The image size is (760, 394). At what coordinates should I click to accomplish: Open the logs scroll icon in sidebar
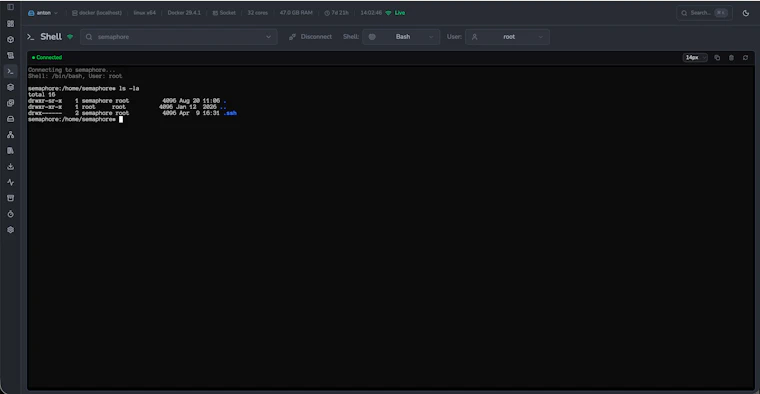[x=10, y=55]
